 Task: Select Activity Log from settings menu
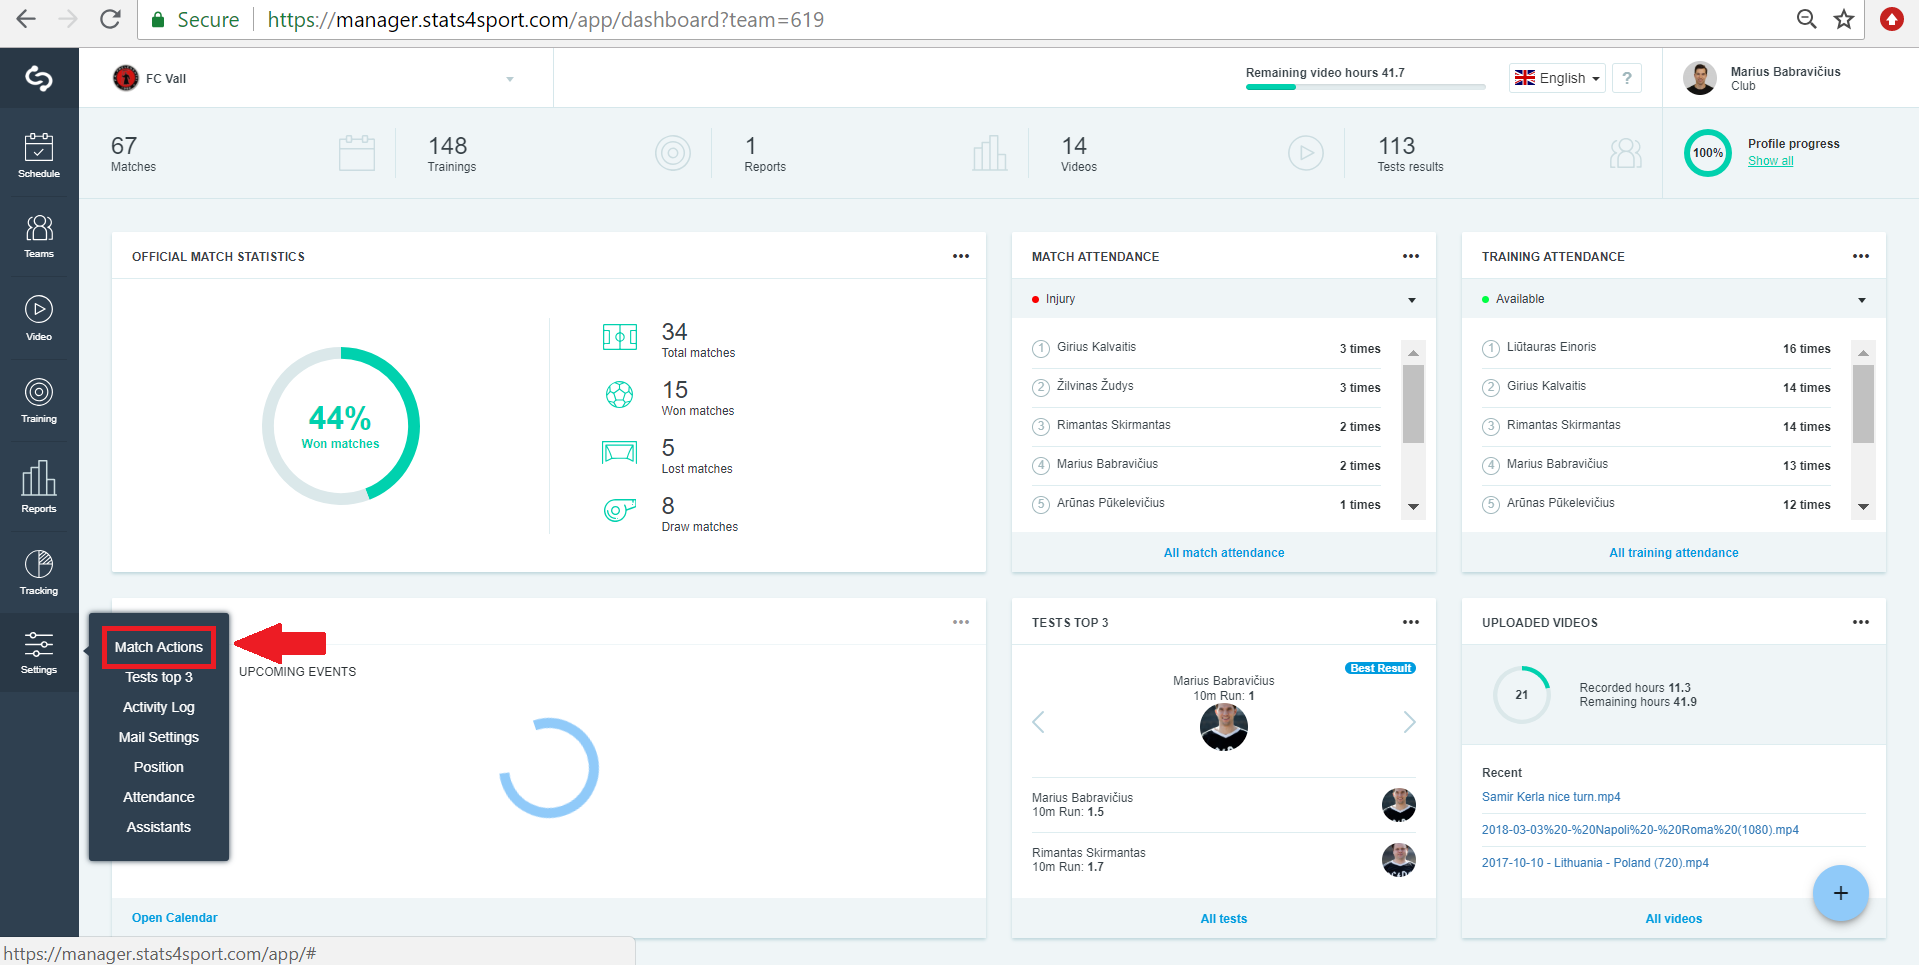click(x=159, y=707)
